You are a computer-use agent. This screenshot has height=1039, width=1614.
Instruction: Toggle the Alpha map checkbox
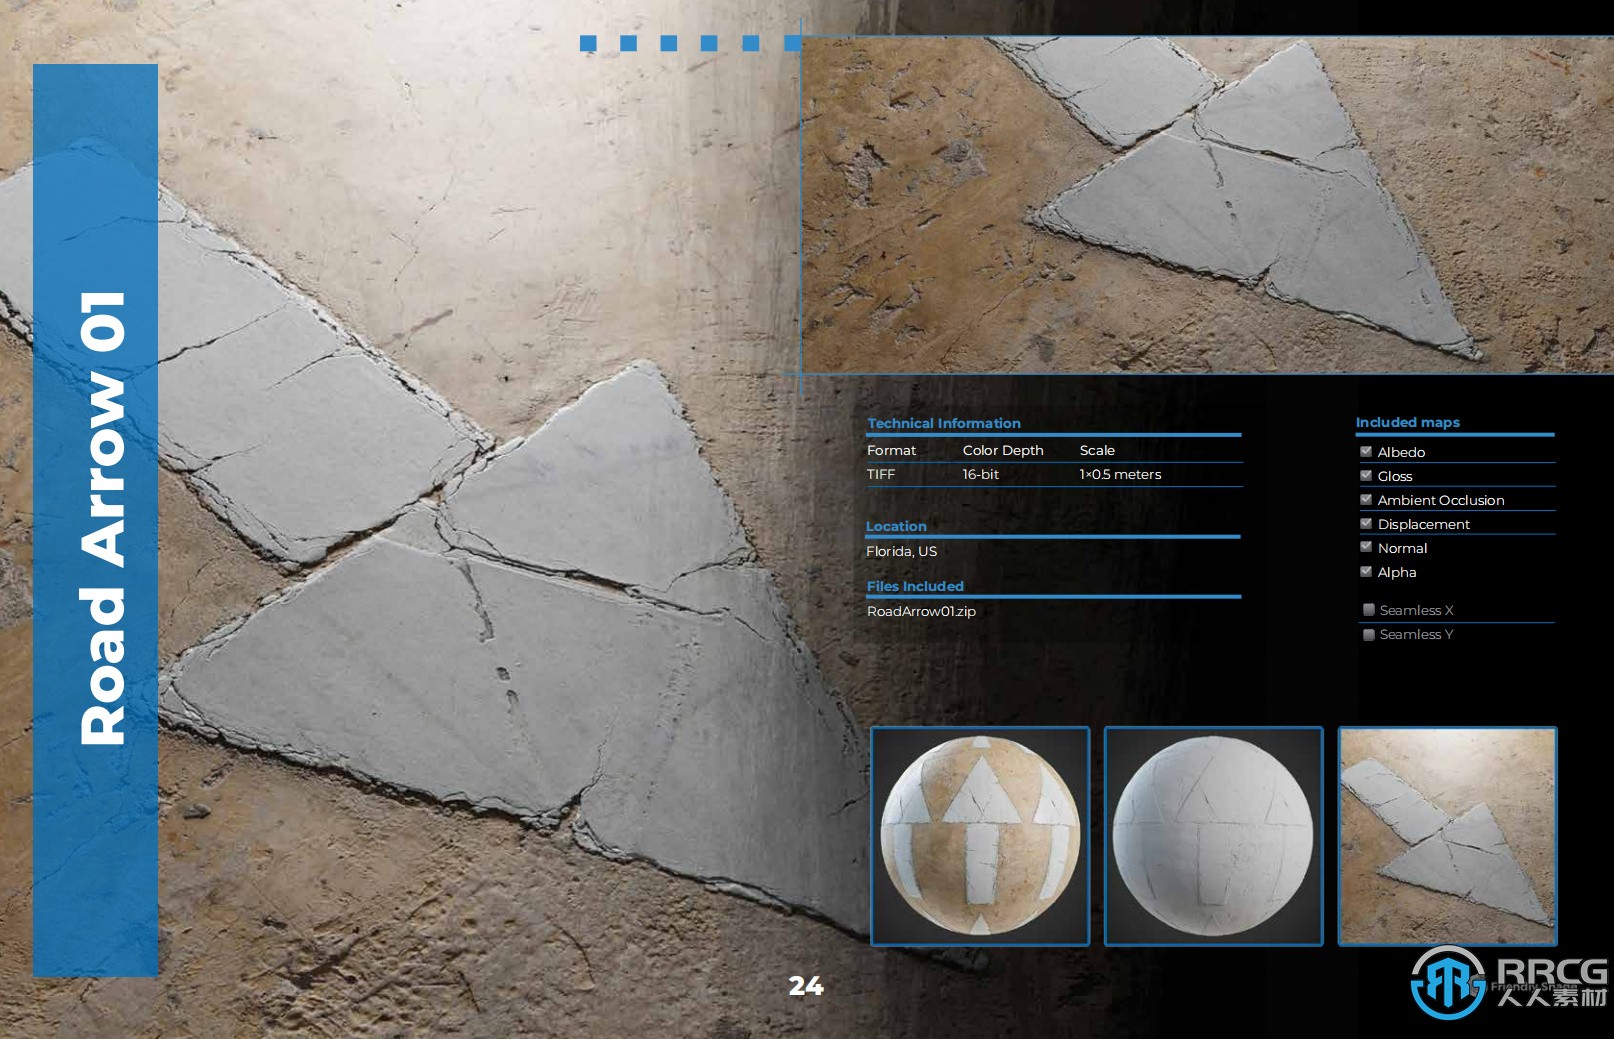(1366, 572)
